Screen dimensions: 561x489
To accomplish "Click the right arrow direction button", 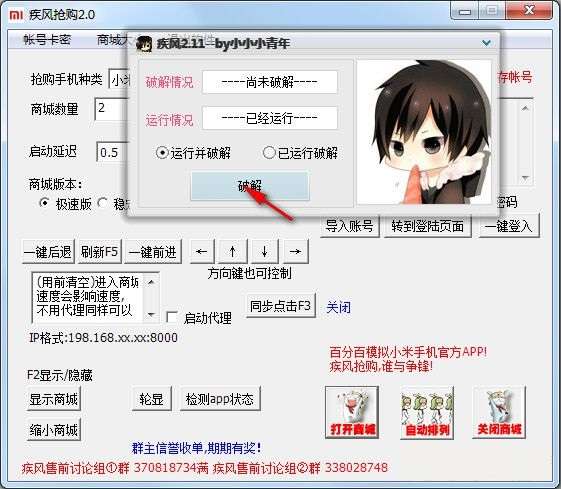I will pyautogui.click(x=296, y=251).
